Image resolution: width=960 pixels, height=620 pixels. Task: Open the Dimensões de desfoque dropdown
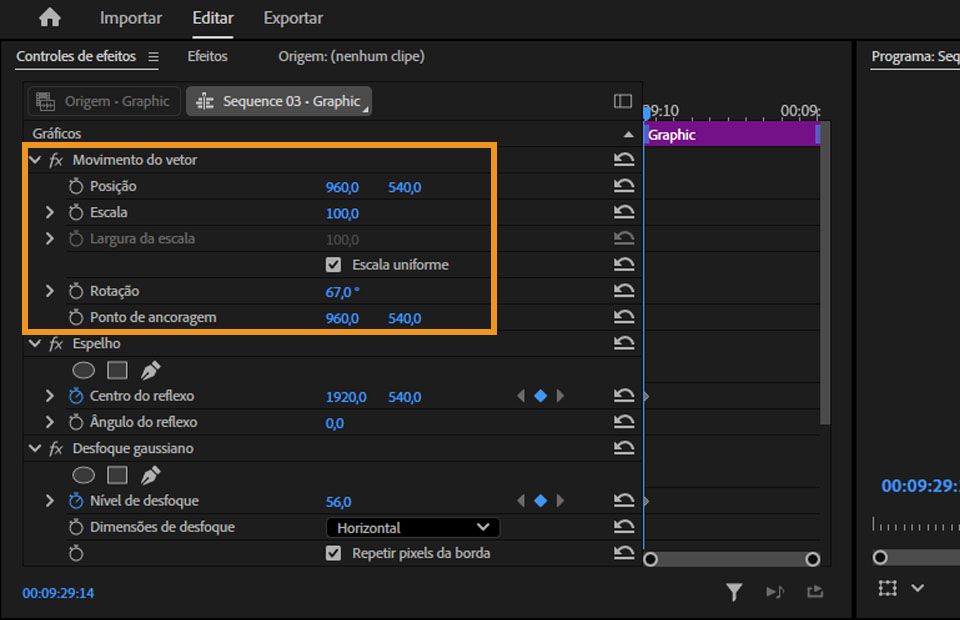pyautogui.click(x=412, y=527)
